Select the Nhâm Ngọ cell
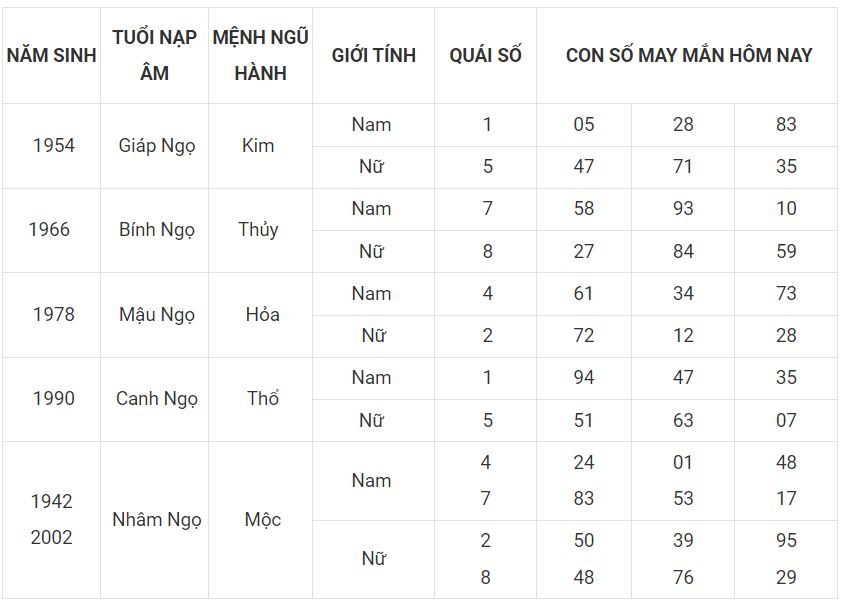This screenshot has width=843, height=611. tap(156, 520)
